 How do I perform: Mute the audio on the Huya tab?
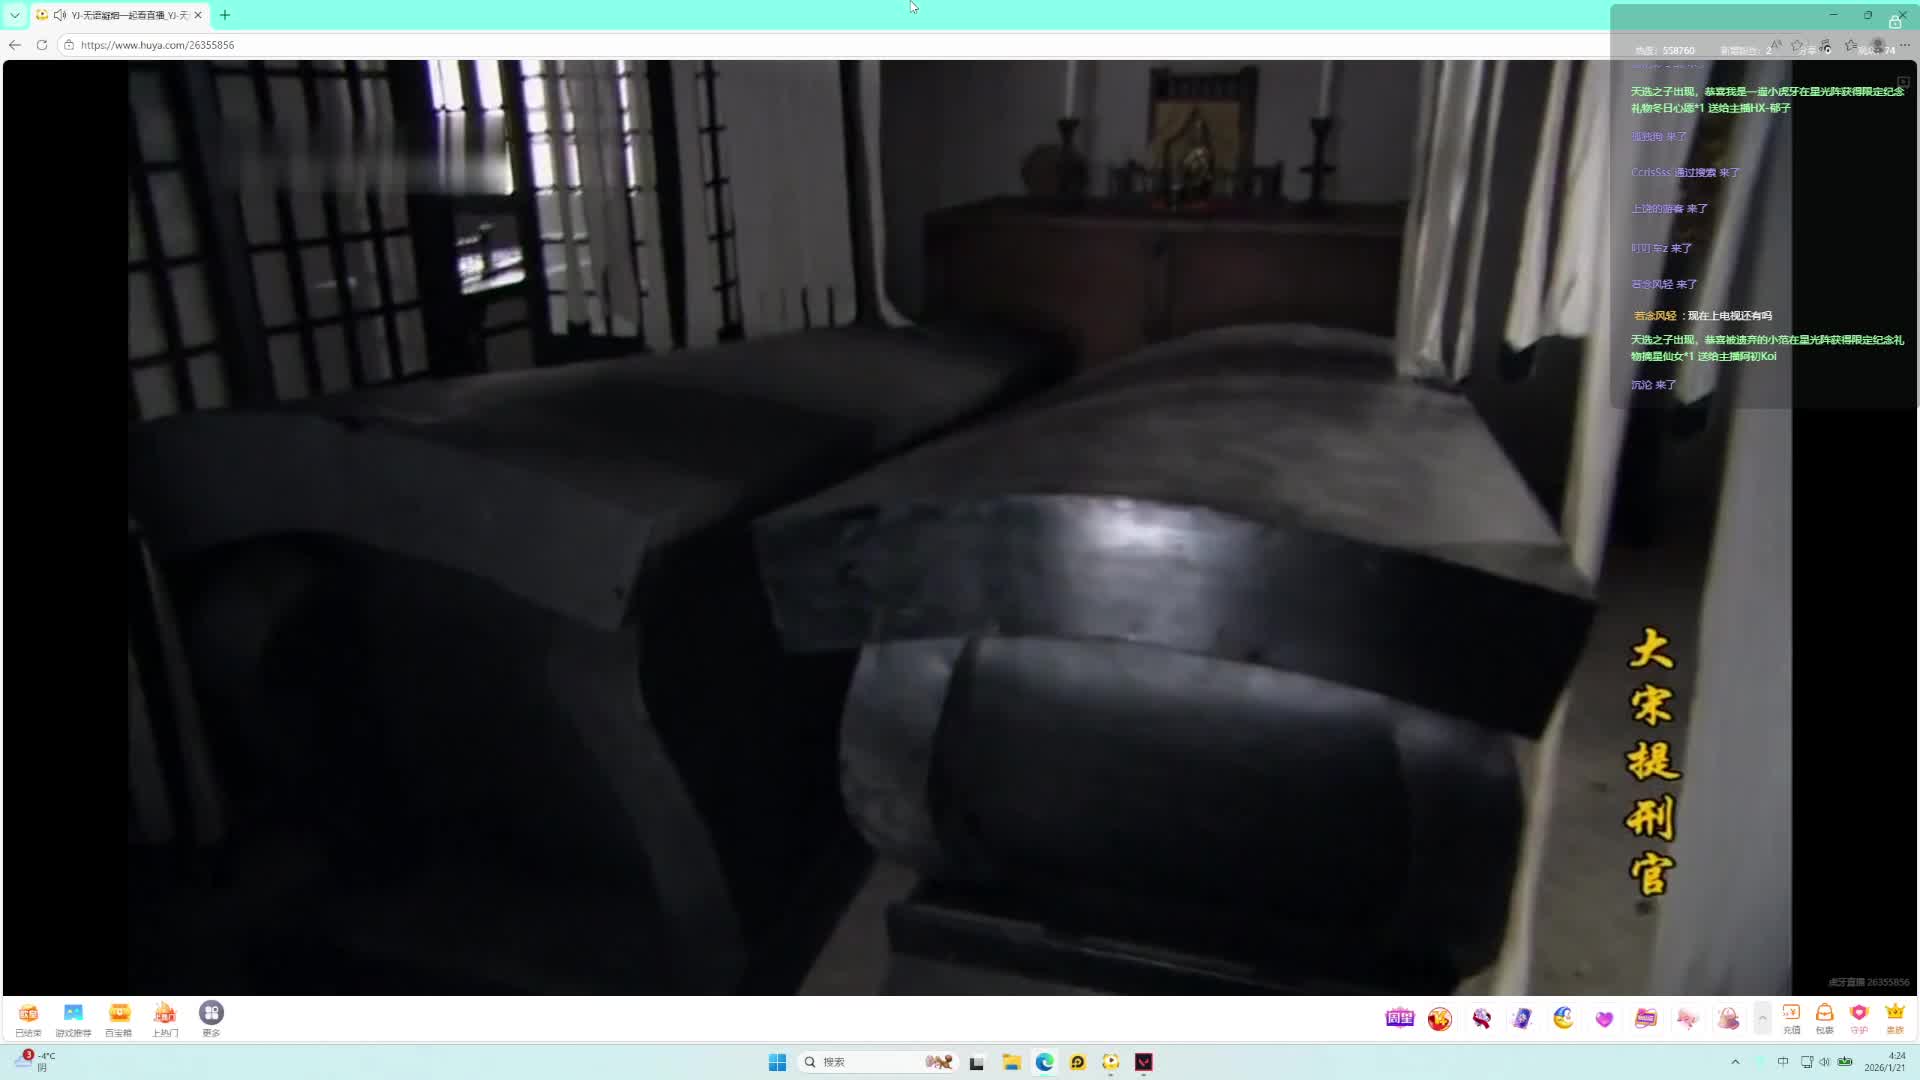(x=60, y=15)
